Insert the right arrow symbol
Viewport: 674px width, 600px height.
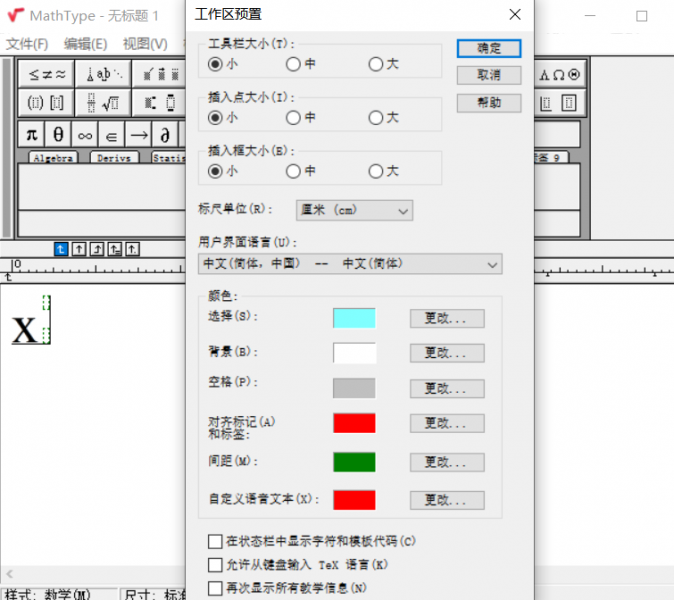click(x=138, y=135)
